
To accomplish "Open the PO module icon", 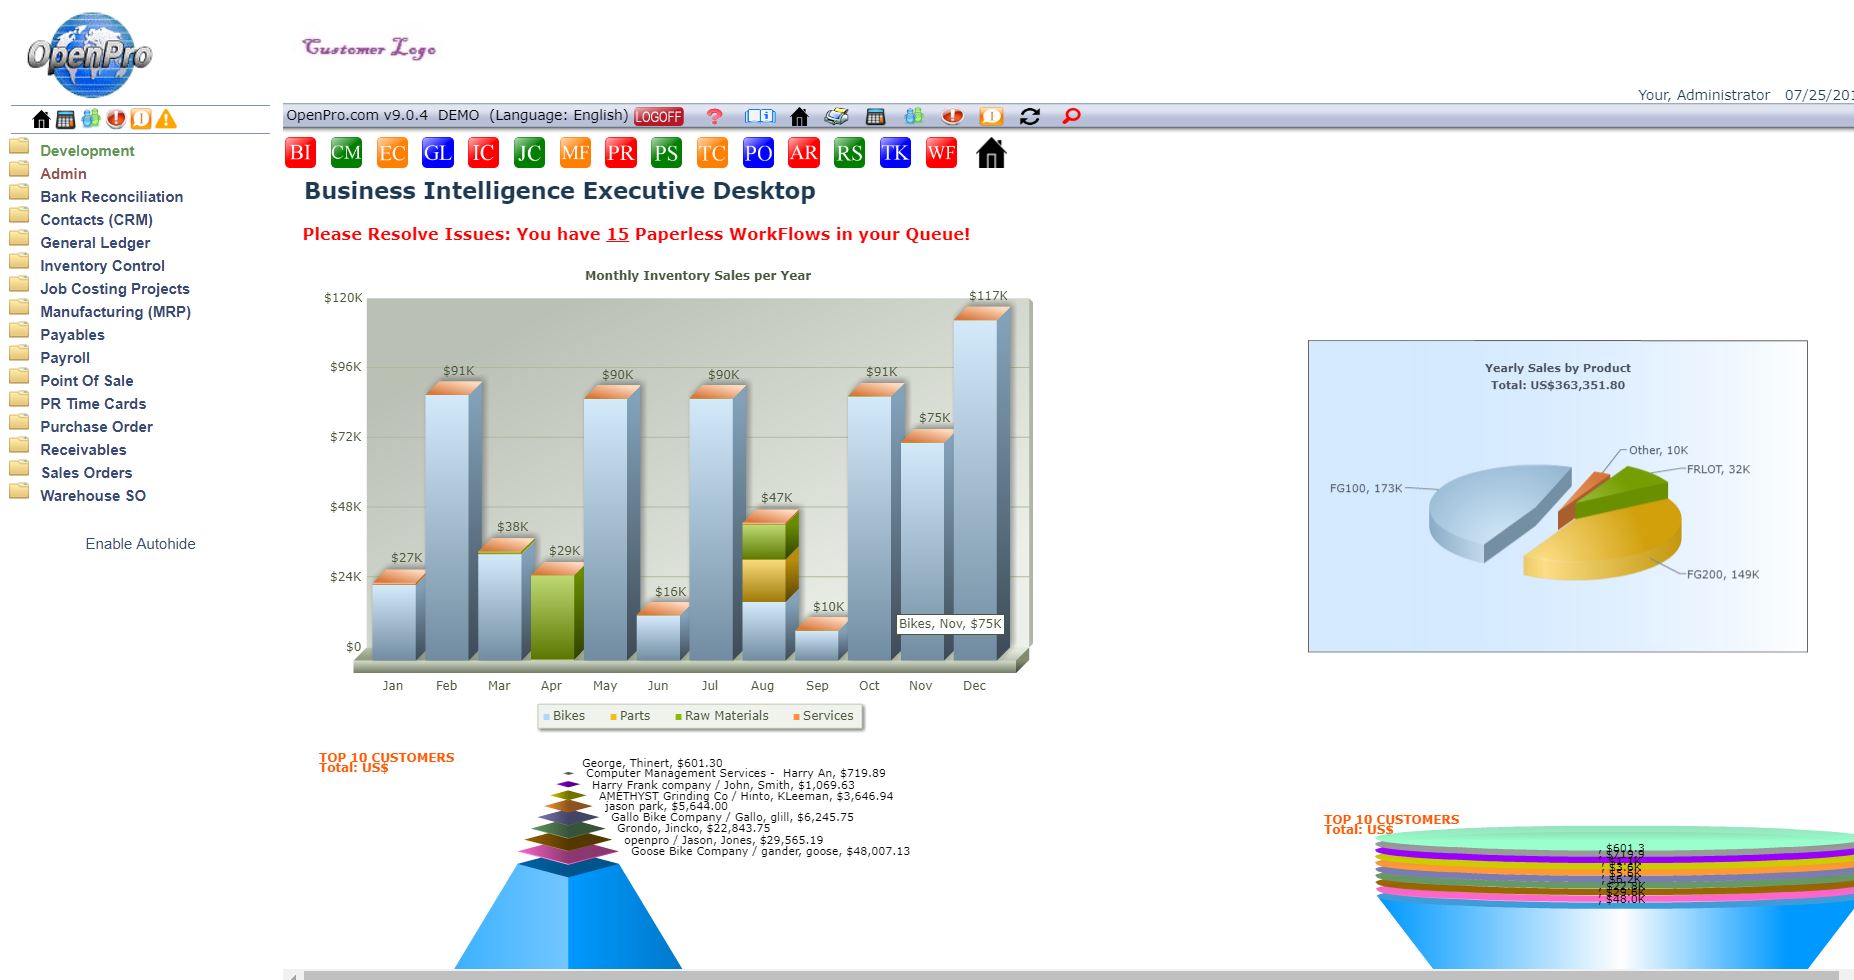I will click(758, 153).
